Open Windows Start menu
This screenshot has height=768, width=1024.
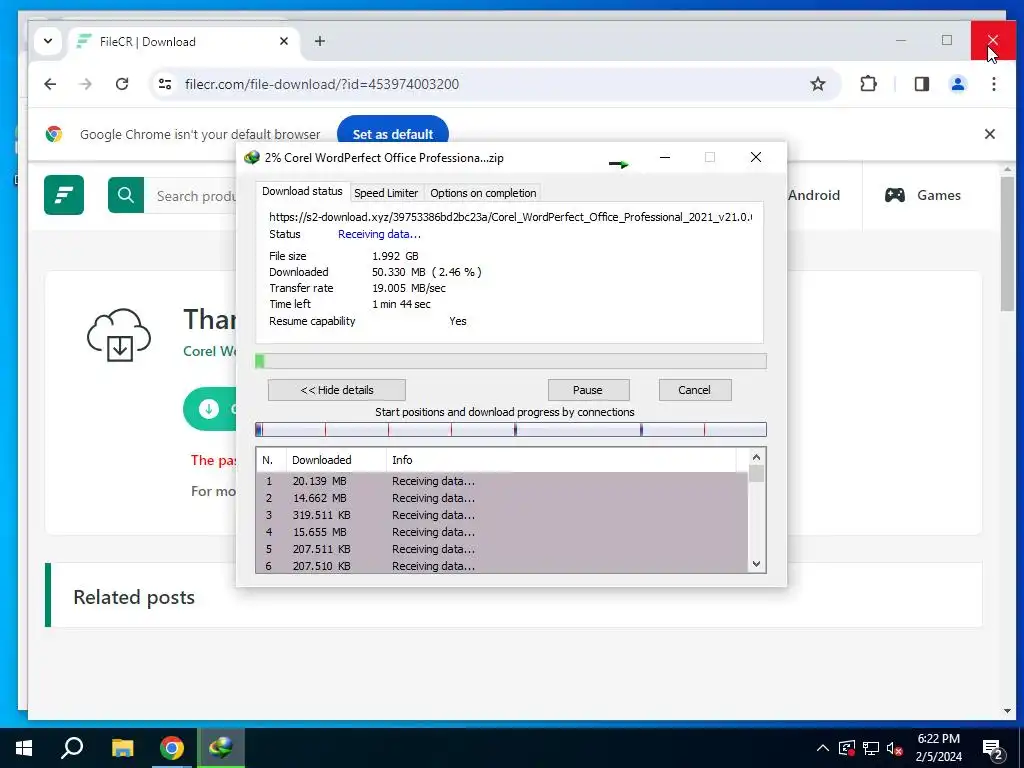[x=24, y=748]
